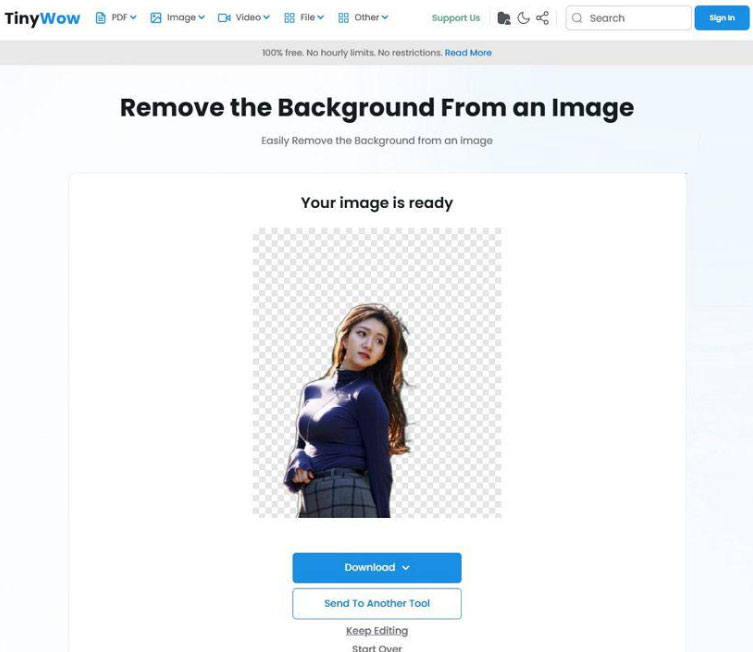The width and height of the screenshot is (753, 652).
Task: Click the Image picture icon in navbar
Action: click(156, 18)
